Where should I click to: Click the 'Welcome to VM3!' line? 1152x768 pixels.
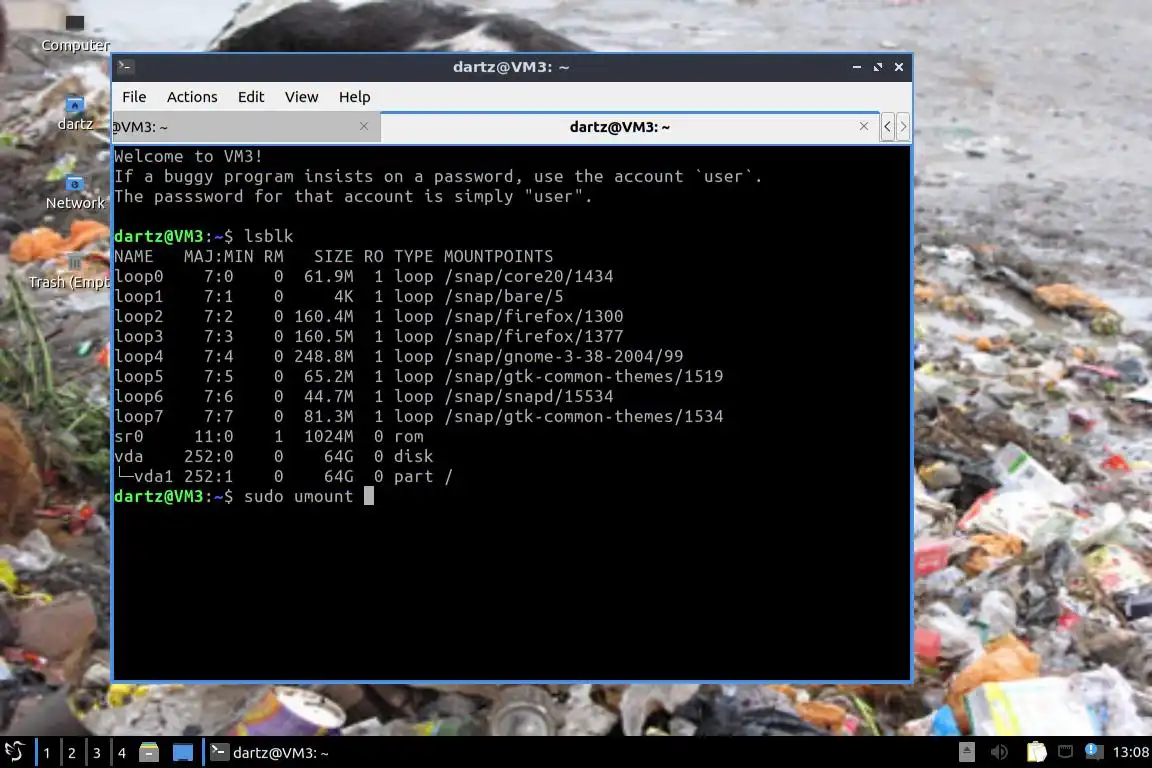pyautogui.click(x=188, y=156)
